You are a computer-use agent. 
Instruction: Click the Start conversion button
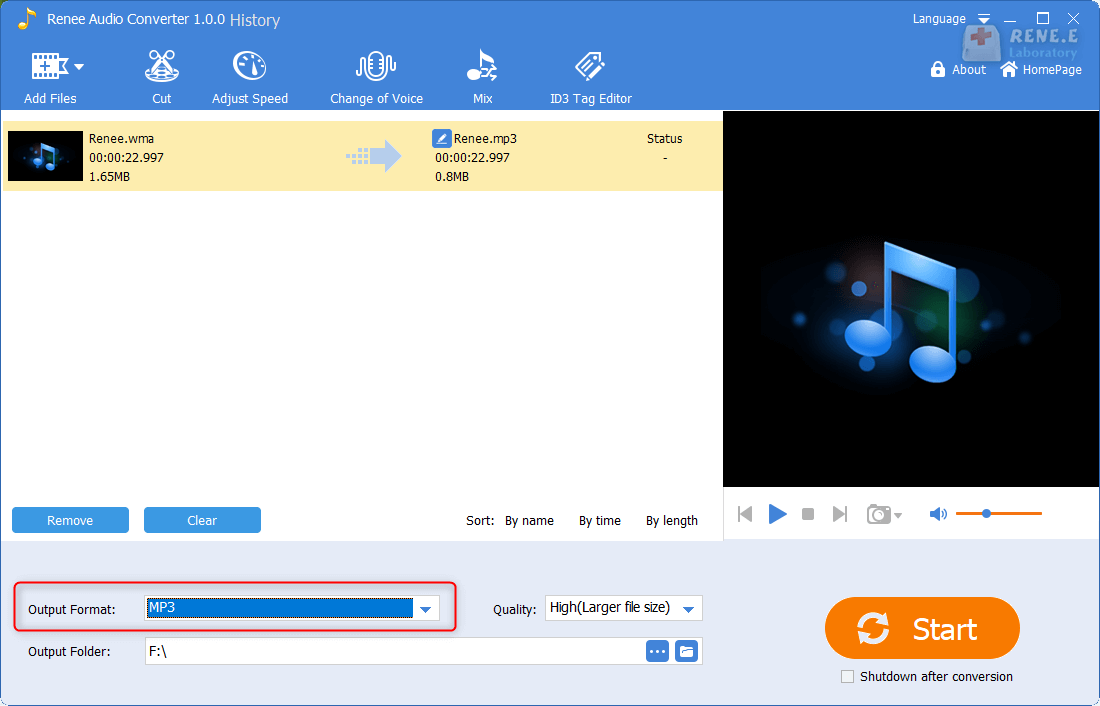coord(921,629)
